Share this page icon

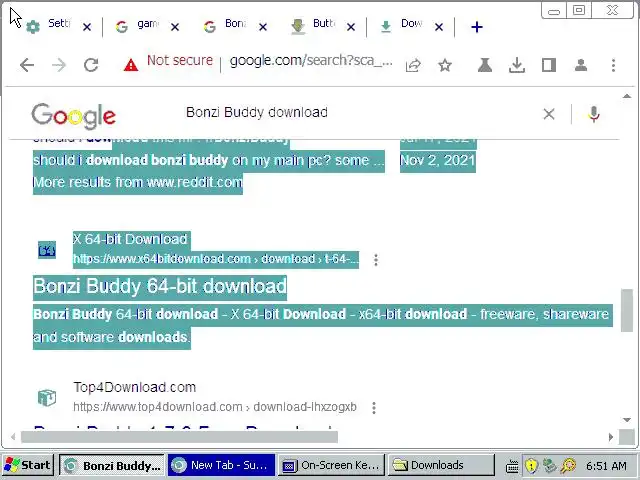click(413, 65)
